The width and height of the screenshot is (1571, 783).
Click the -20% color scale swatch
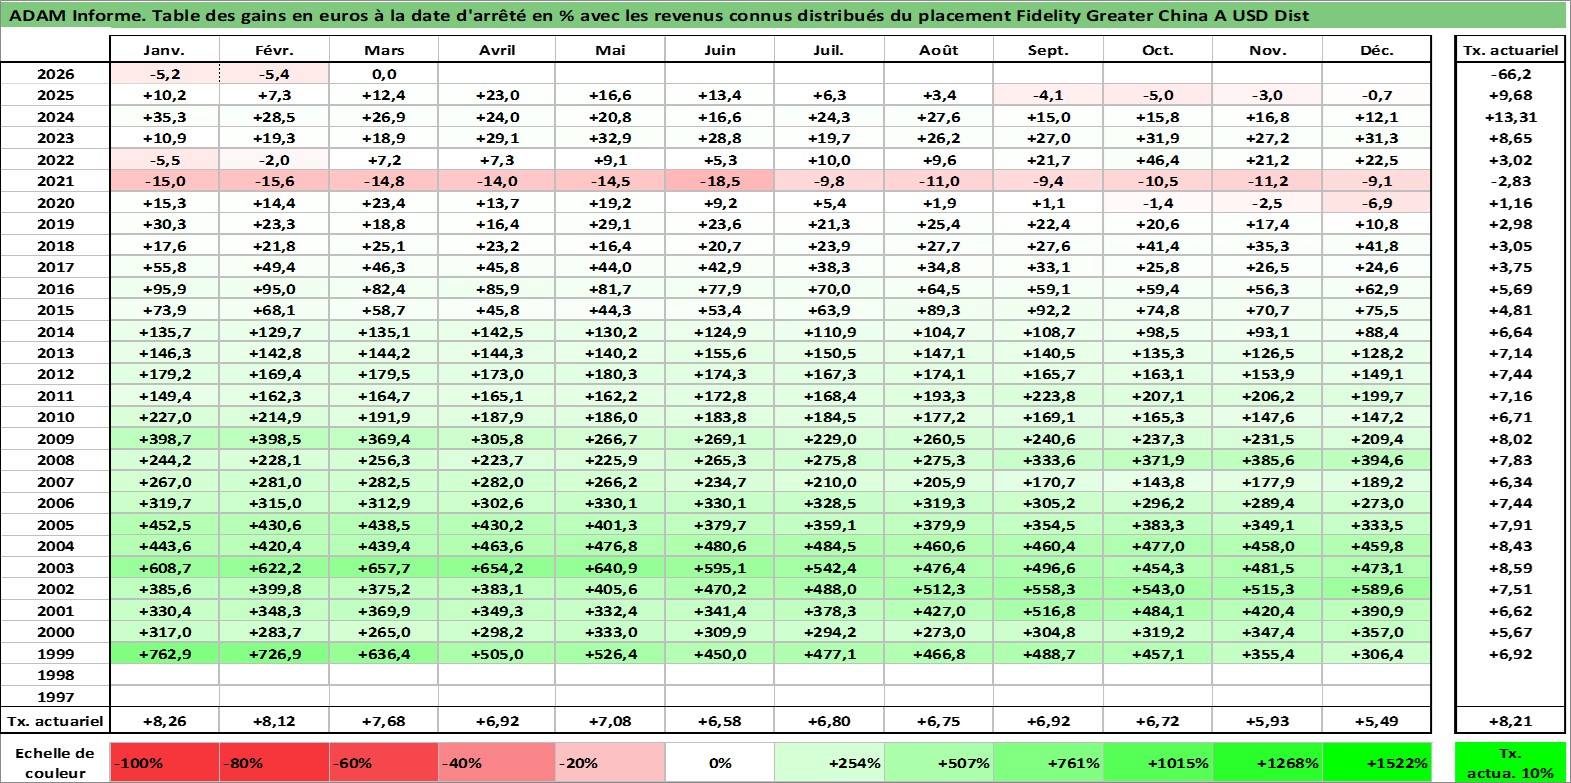610,762
